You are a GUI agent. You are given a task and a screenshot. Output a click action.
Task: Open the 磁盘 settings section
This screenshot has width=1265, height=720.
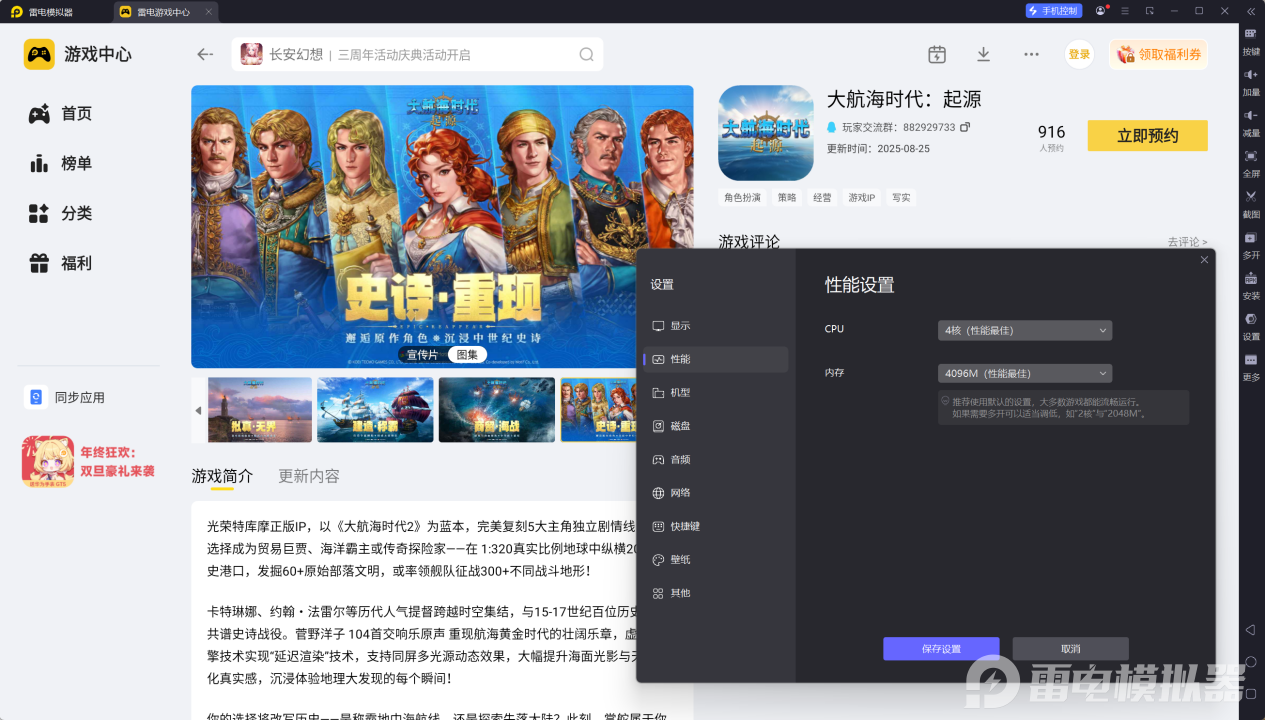pyautogui.click(x=716, y=426)
